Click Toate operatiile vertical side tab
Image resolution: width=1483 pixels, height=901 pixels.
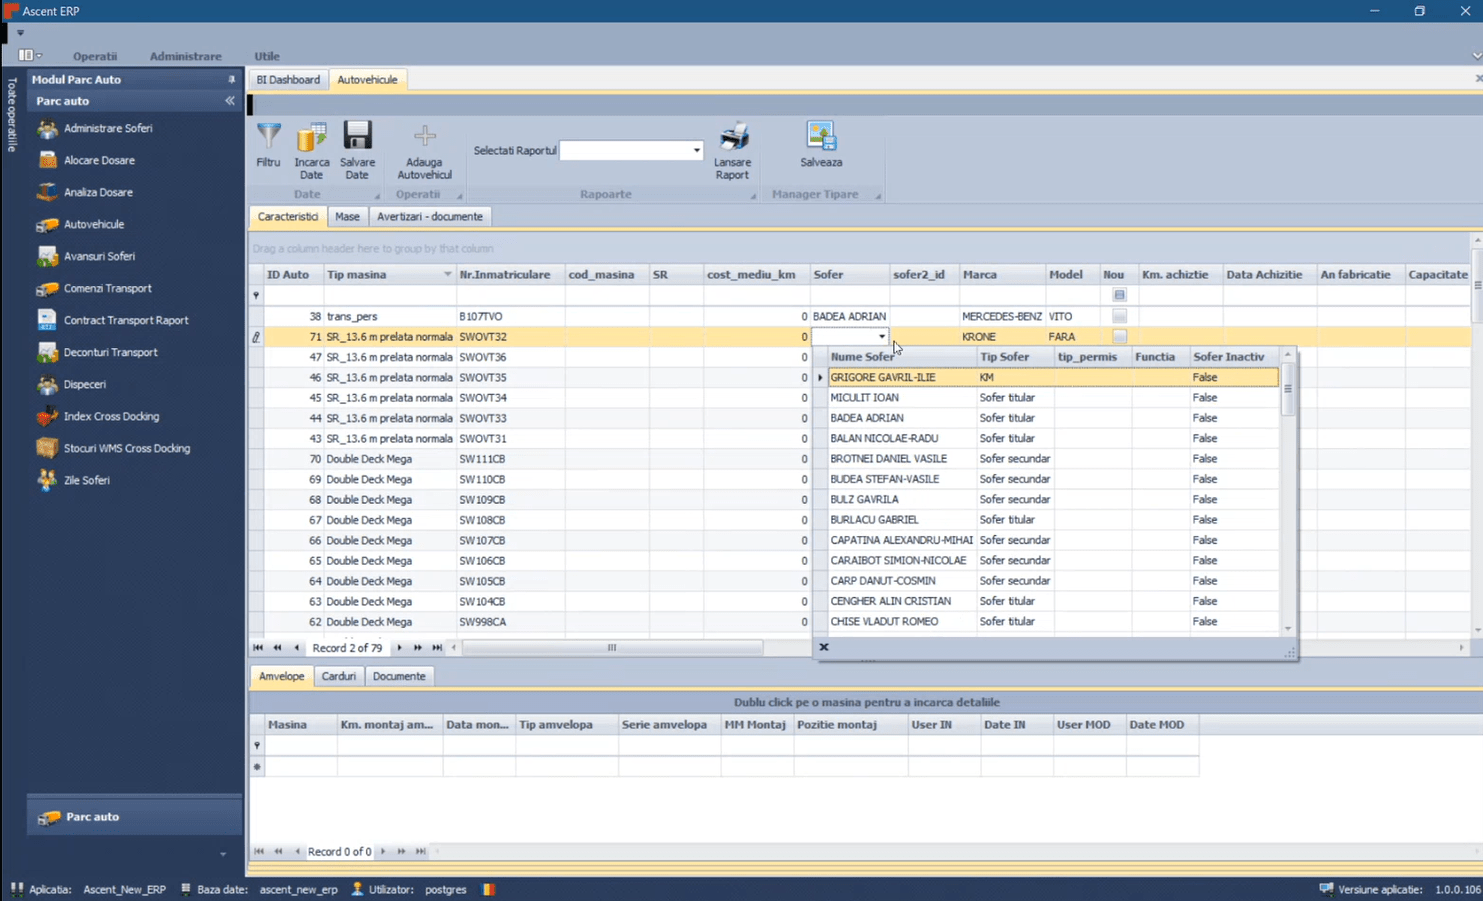click(x=12, y=114)
